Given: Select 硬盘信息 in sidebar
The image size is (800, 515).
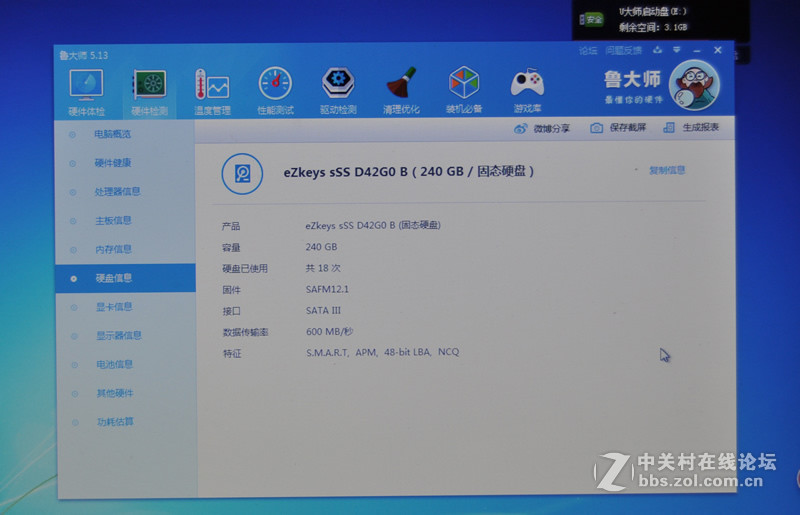Looking at the screenshot, I should click(126, 278).
